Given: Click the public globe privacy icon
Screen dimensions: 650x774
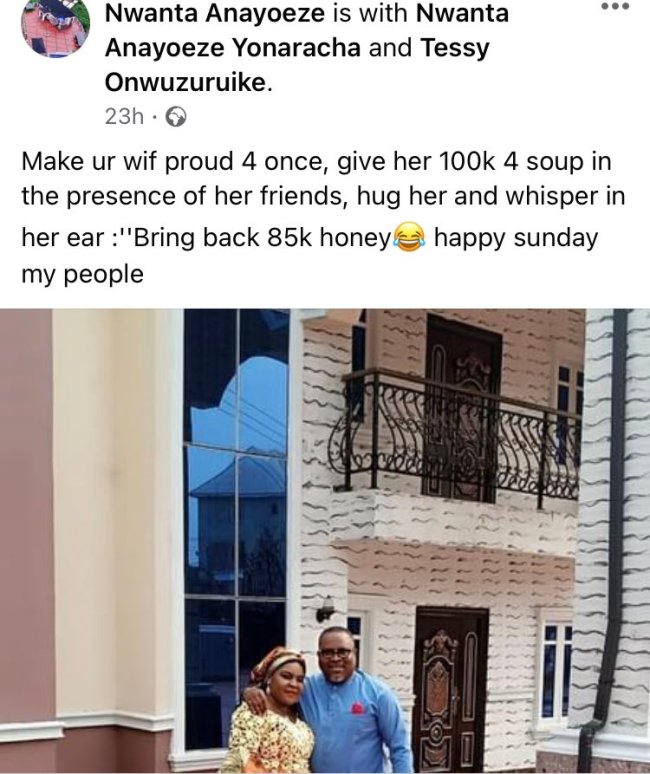Looking at the screenshot, I should (176, 117).
